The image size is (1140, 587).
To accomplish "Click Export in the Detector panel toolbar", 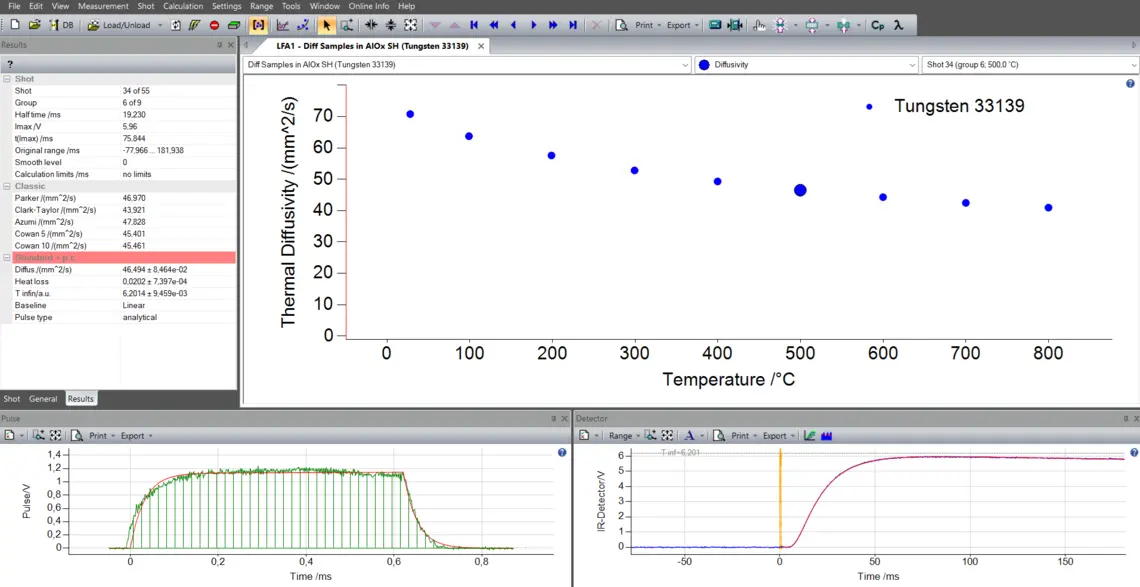I will (774, 436).
